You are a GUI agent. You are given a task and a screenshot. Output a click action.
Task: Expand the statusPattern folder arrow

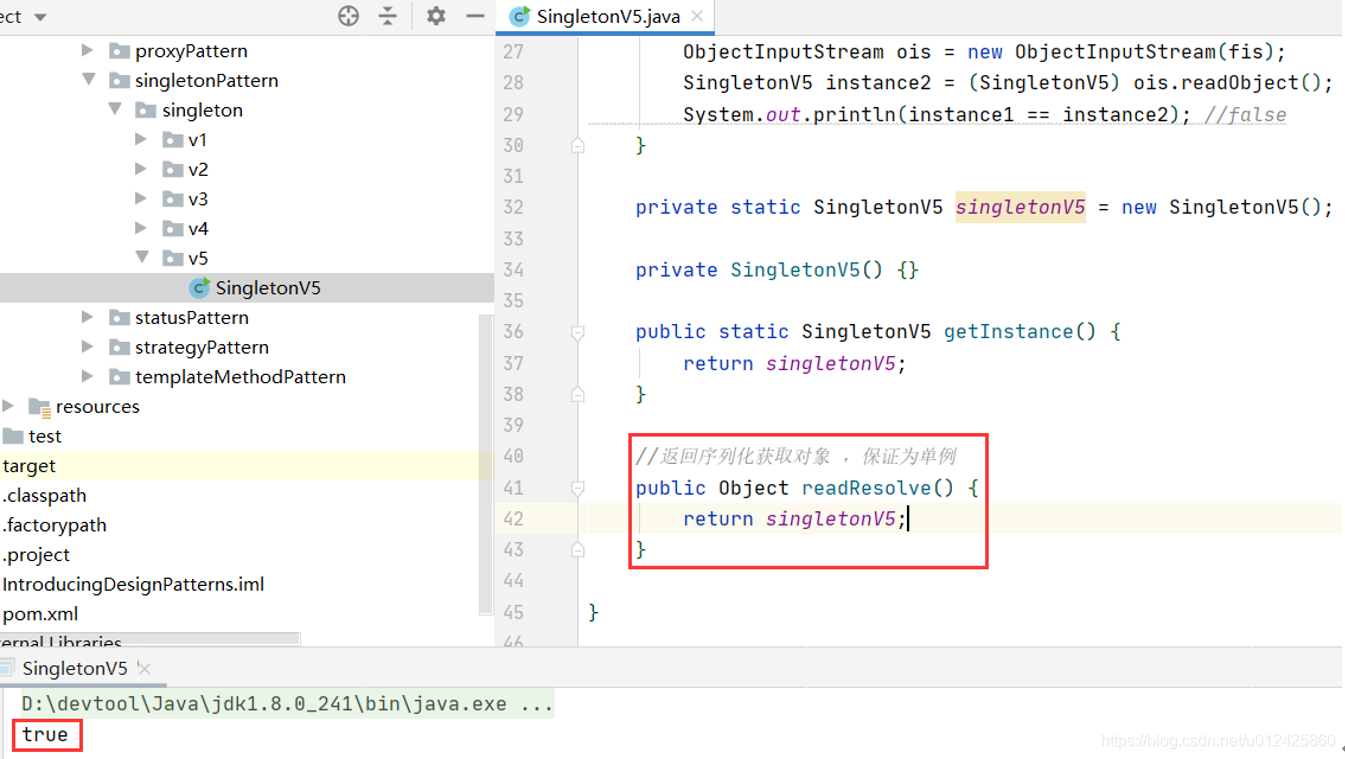click(x=88, y=317)
